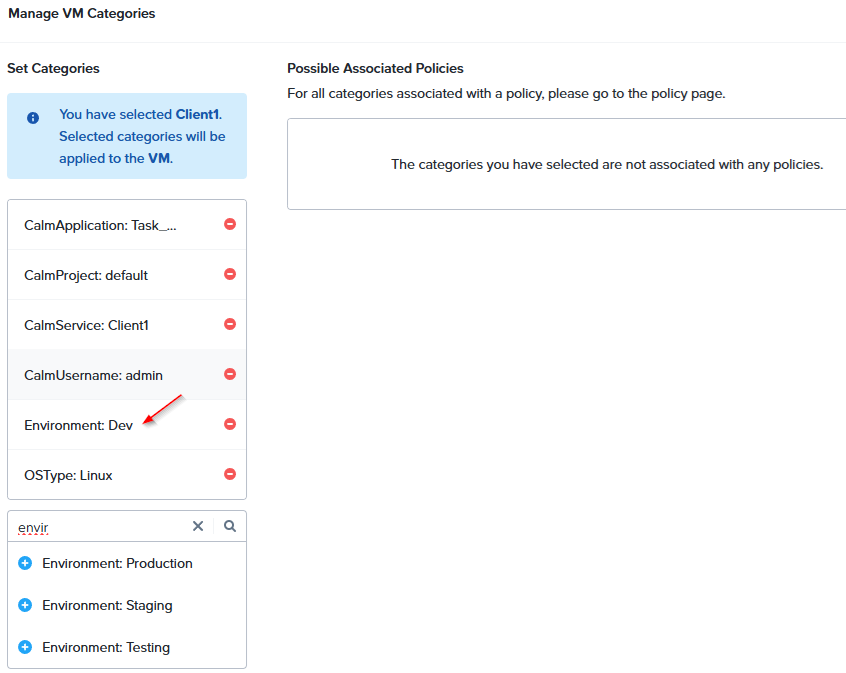The width and height of the screenshot is (846, 673).
Task: Click the info icon in blue banner
Action: [x=33, y=118]
